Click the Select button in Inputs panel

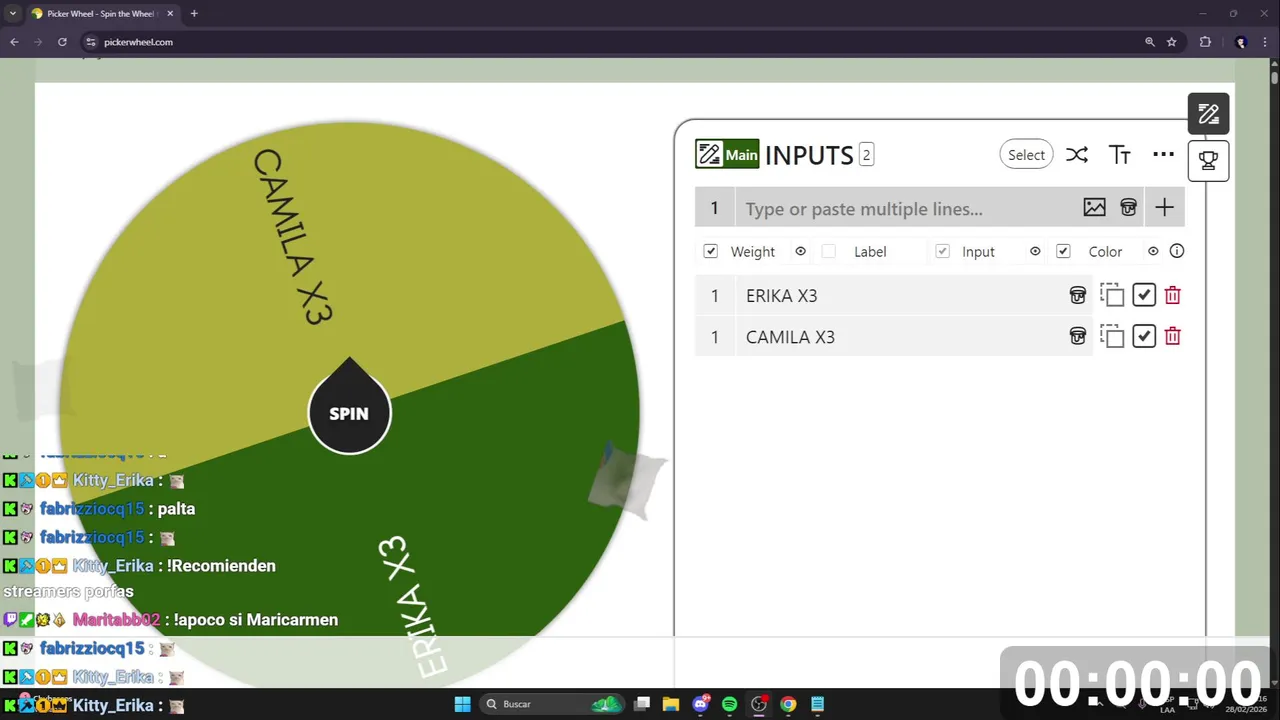point(1026,155)
